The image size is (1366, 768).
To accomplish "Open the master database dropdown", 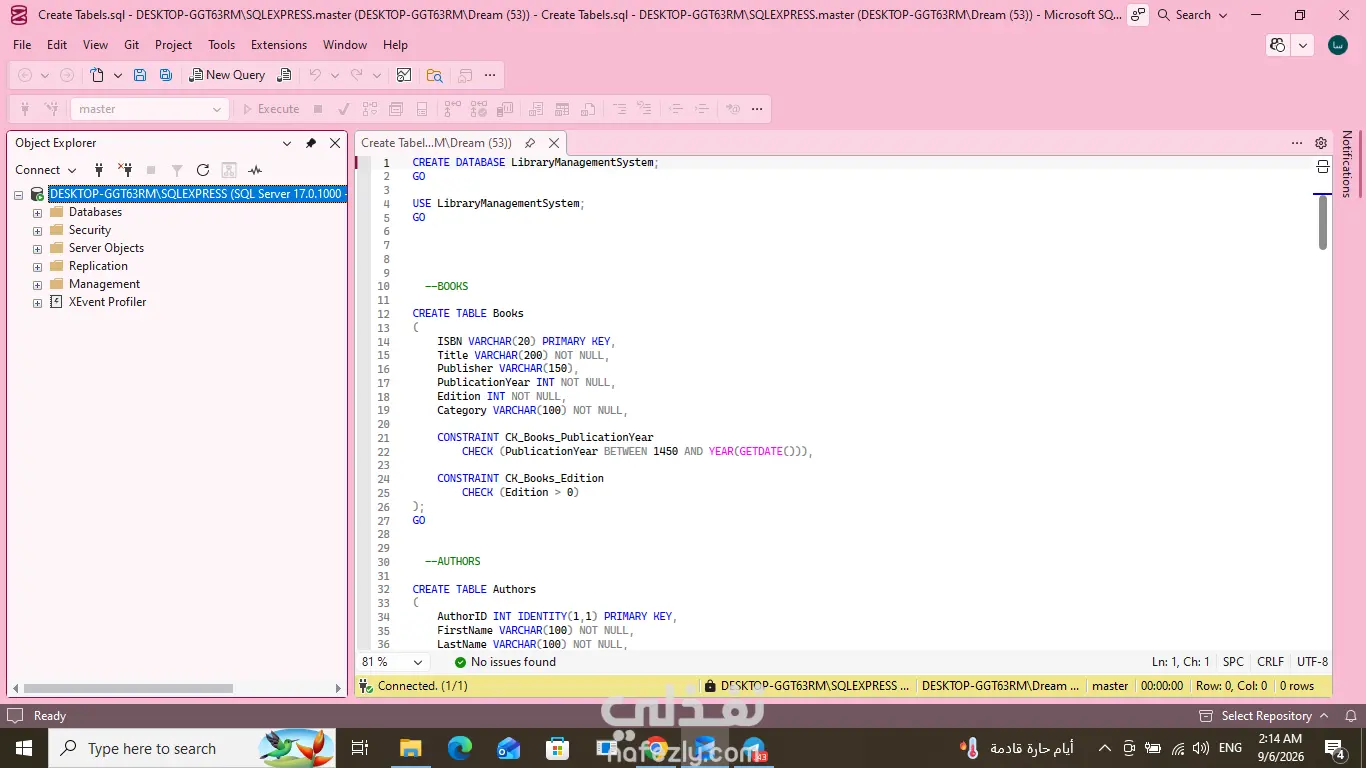I will click(150, 109).
